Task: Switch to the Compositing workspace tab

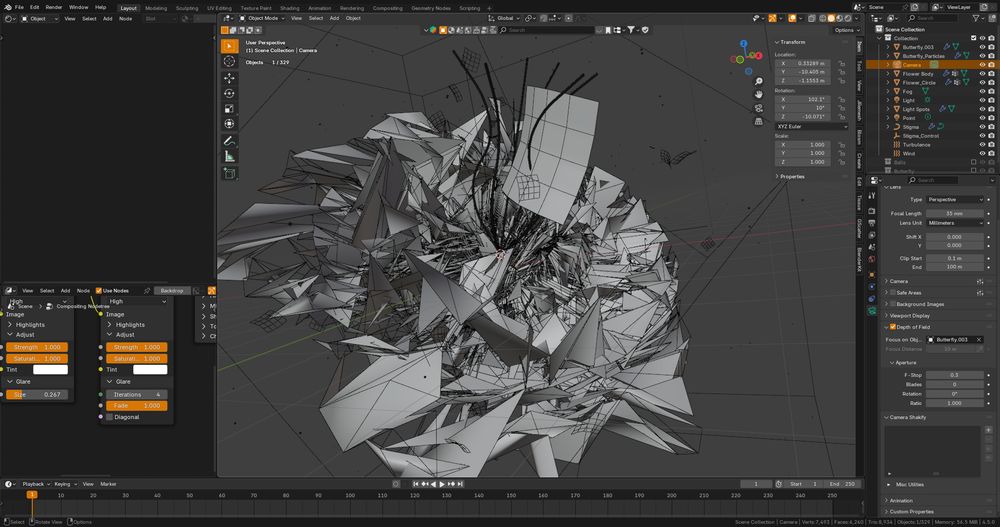Action: coord(388,8)
